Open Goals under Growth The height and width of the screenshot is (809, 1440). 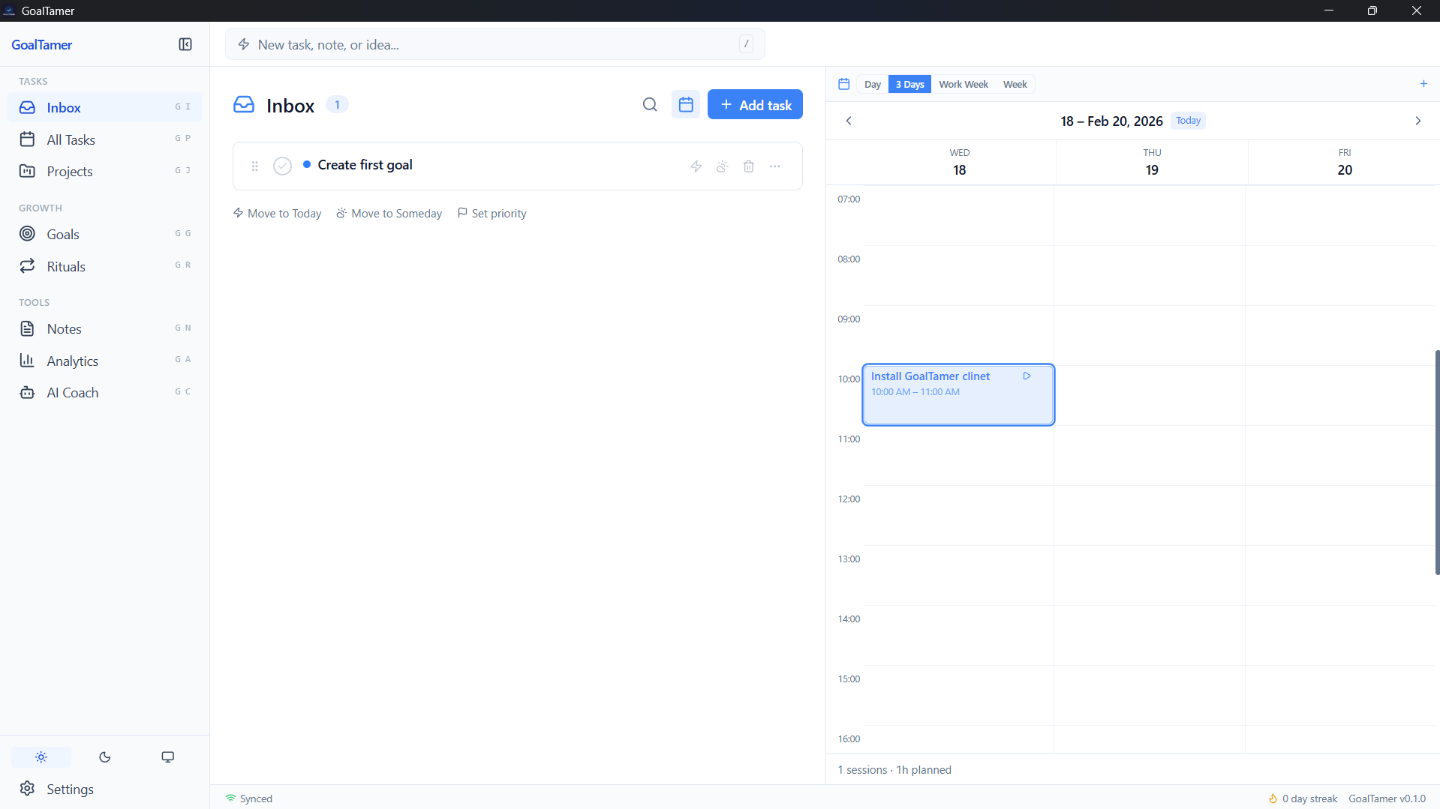[x=104, y=234]
